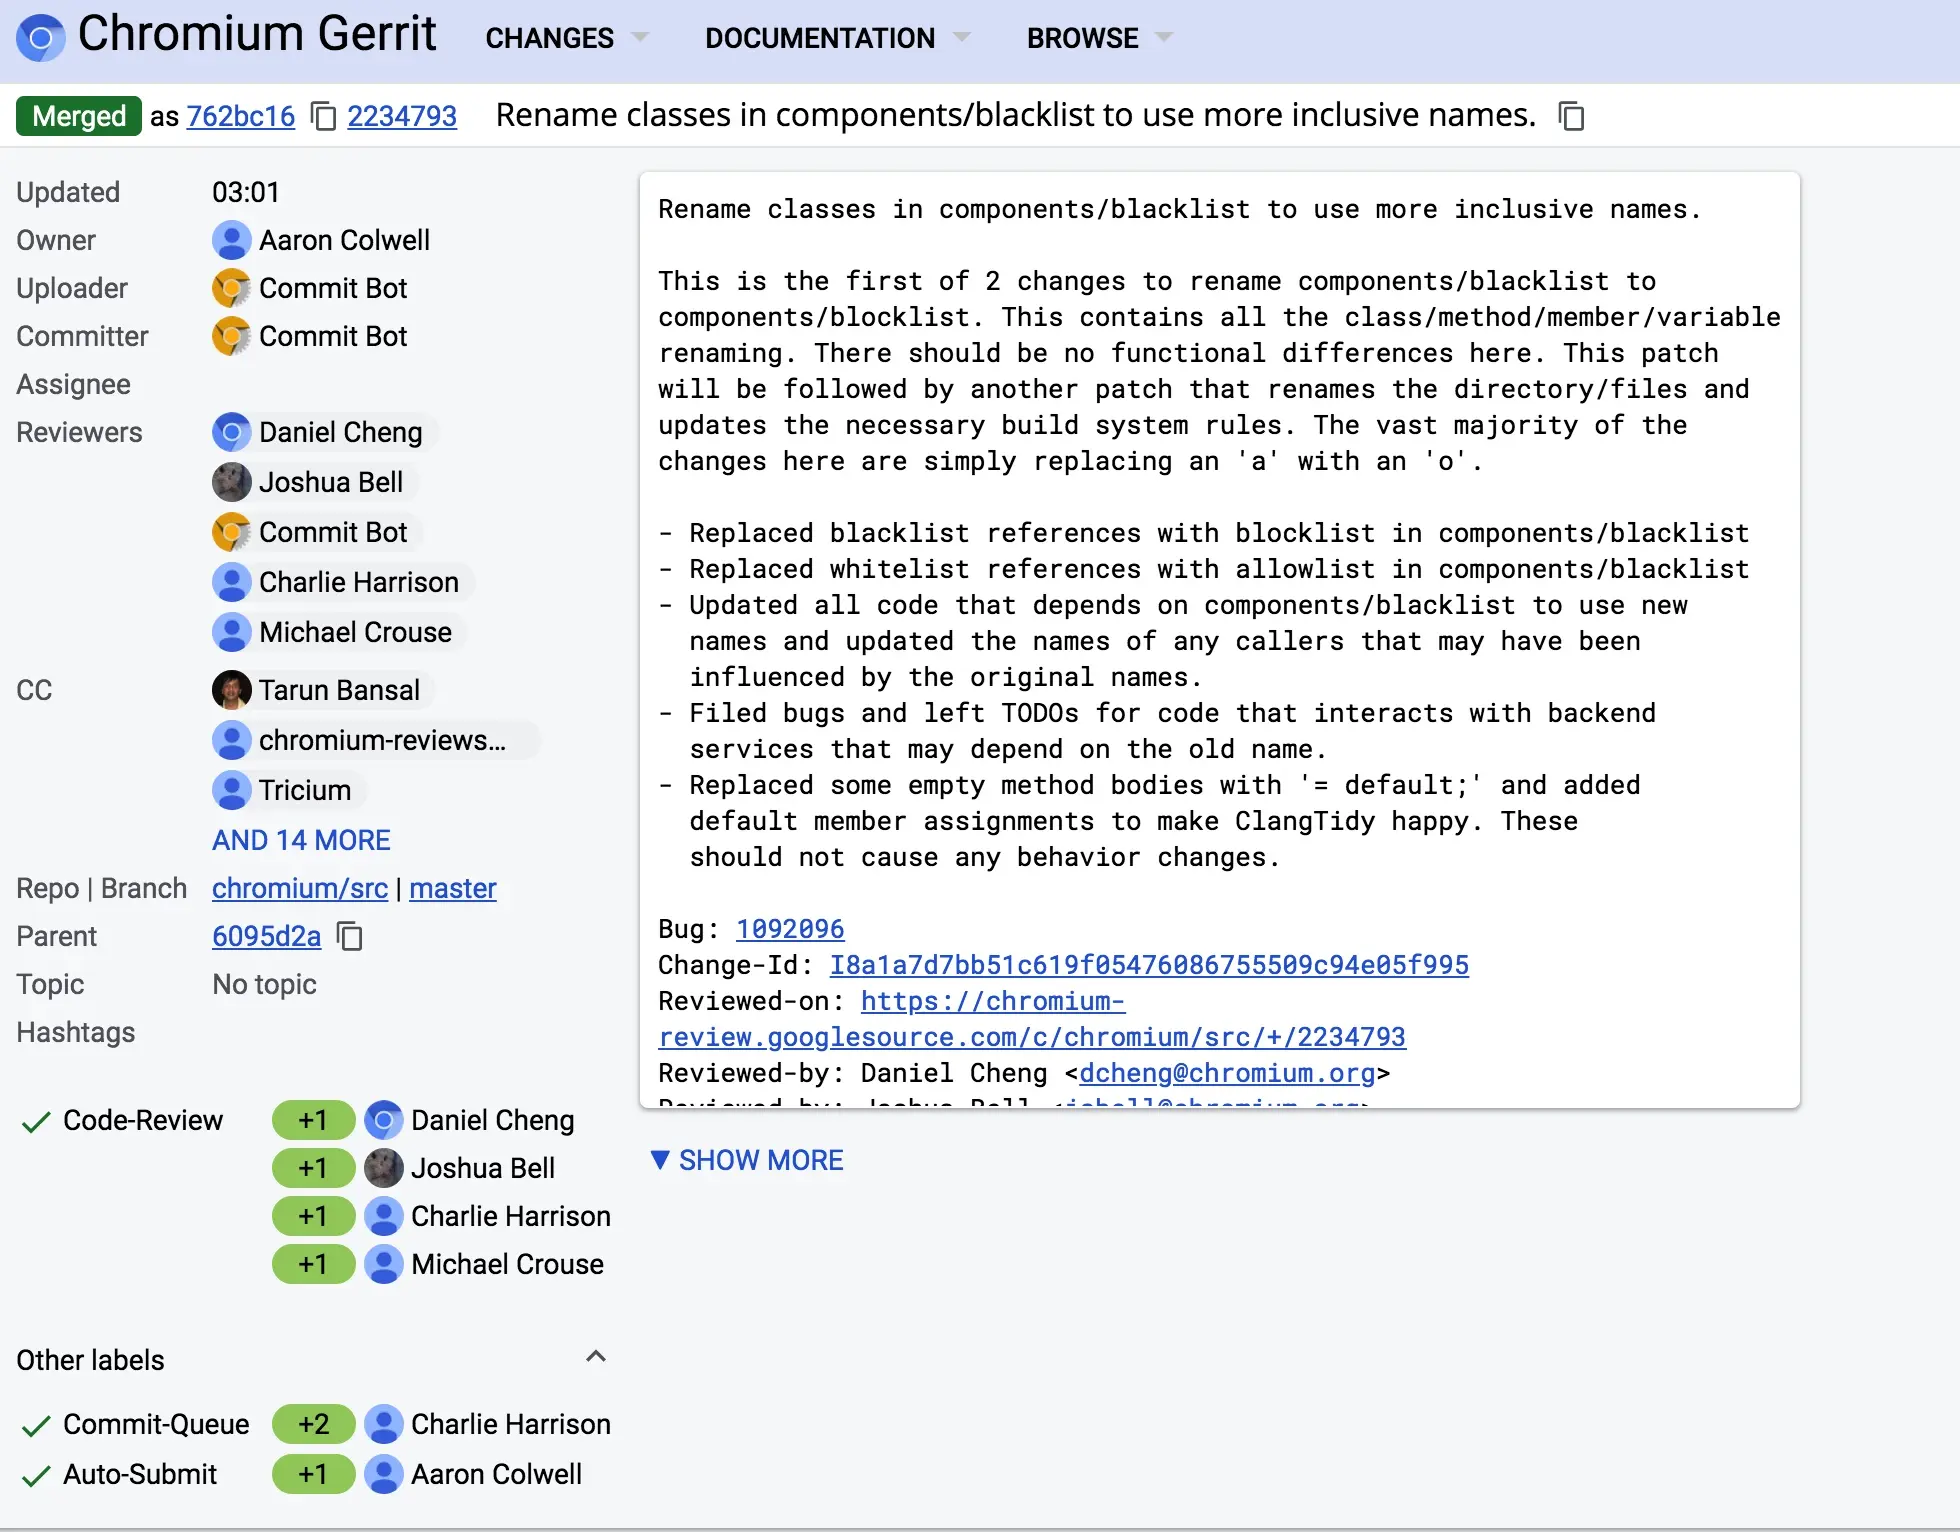Image resolution: width=1960 pixels, height=1532 pixels.
Task: Click the Auto-Submit +1 vote chip
Action: 313,1474
